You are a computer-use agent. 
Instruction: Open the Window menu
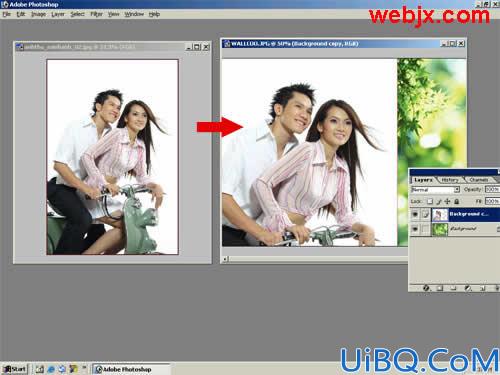(134, 14)
